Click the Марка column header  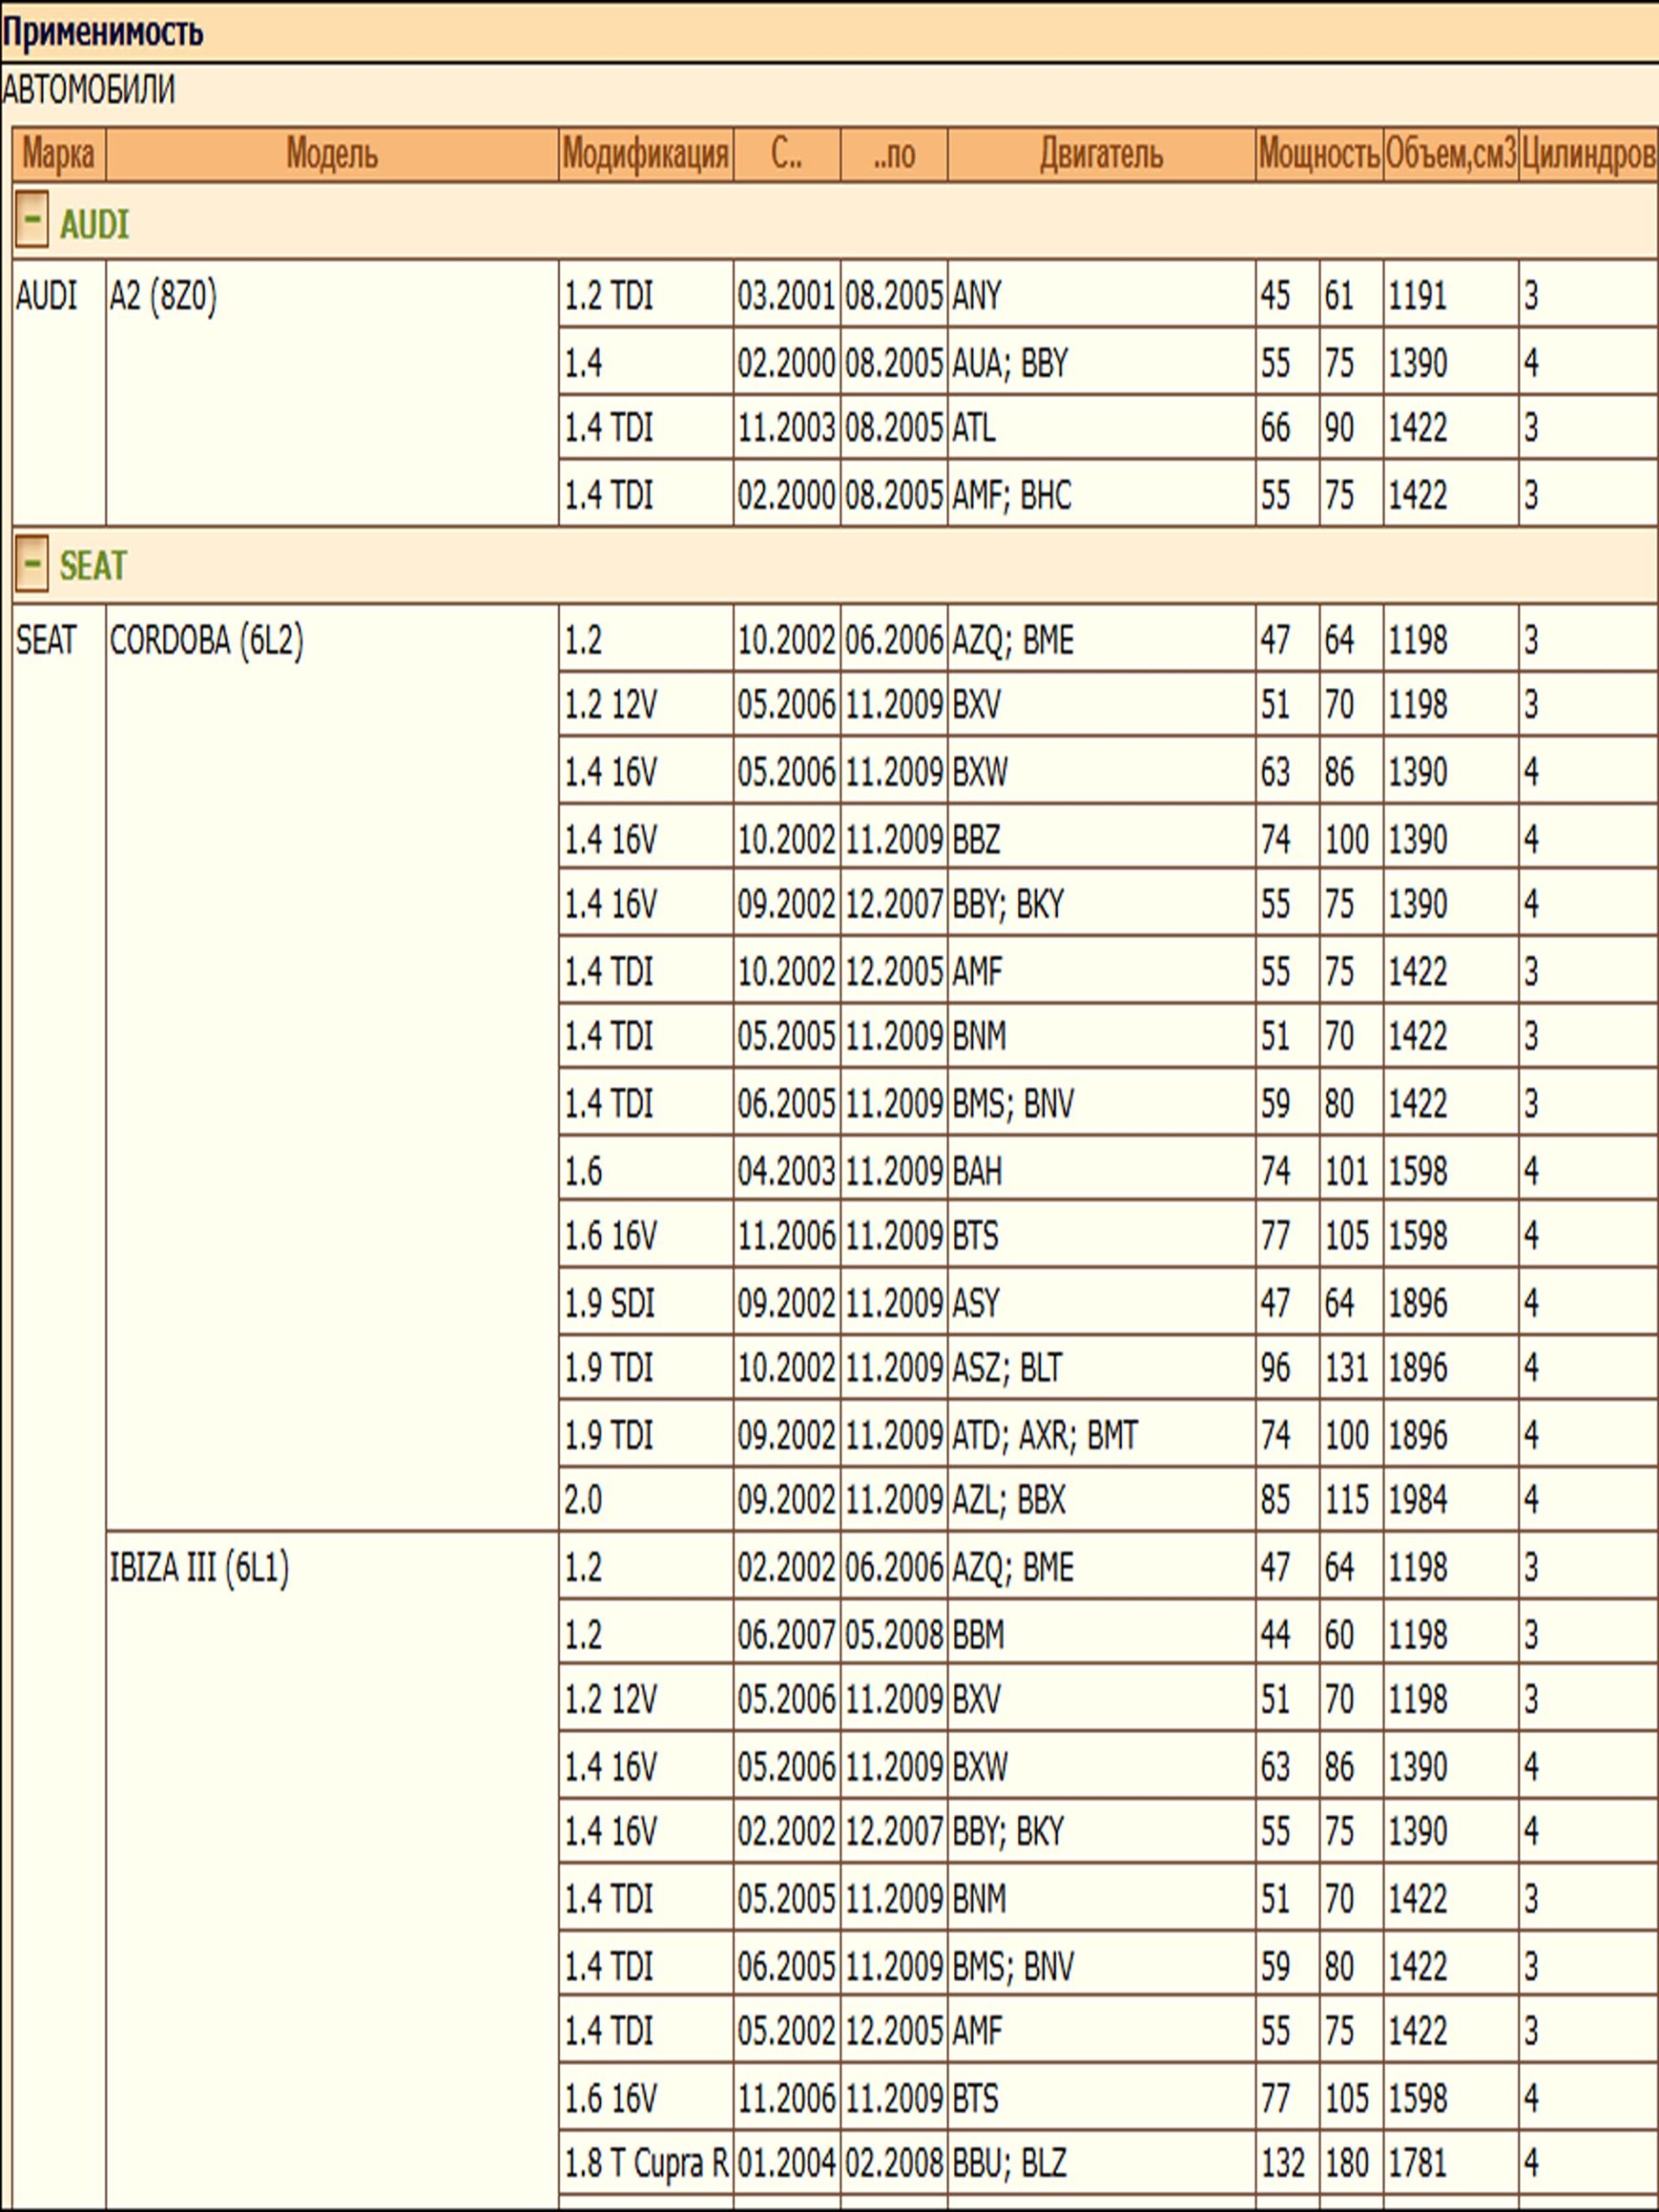58,155
